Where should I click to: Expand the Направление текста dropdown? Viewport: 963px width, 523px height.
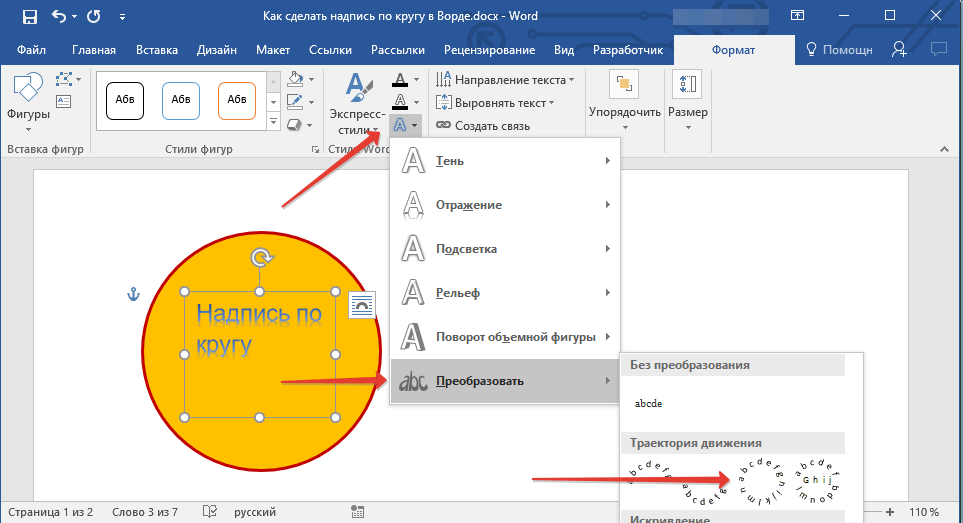coord(505,80)
